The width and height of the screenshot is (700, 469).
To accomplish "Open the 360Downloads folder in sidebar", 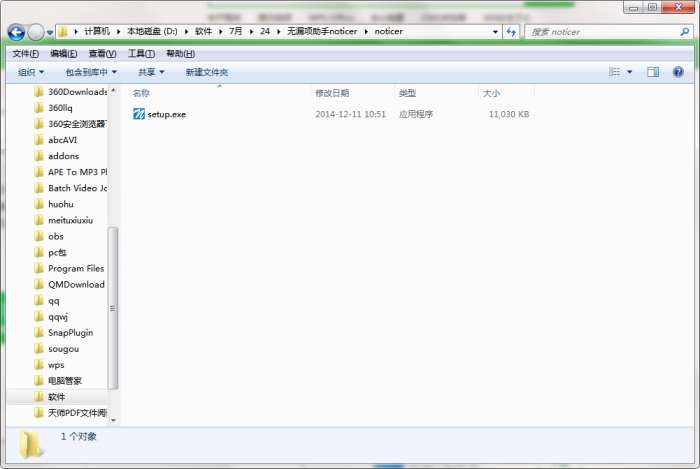I will (x=76, y=92).
